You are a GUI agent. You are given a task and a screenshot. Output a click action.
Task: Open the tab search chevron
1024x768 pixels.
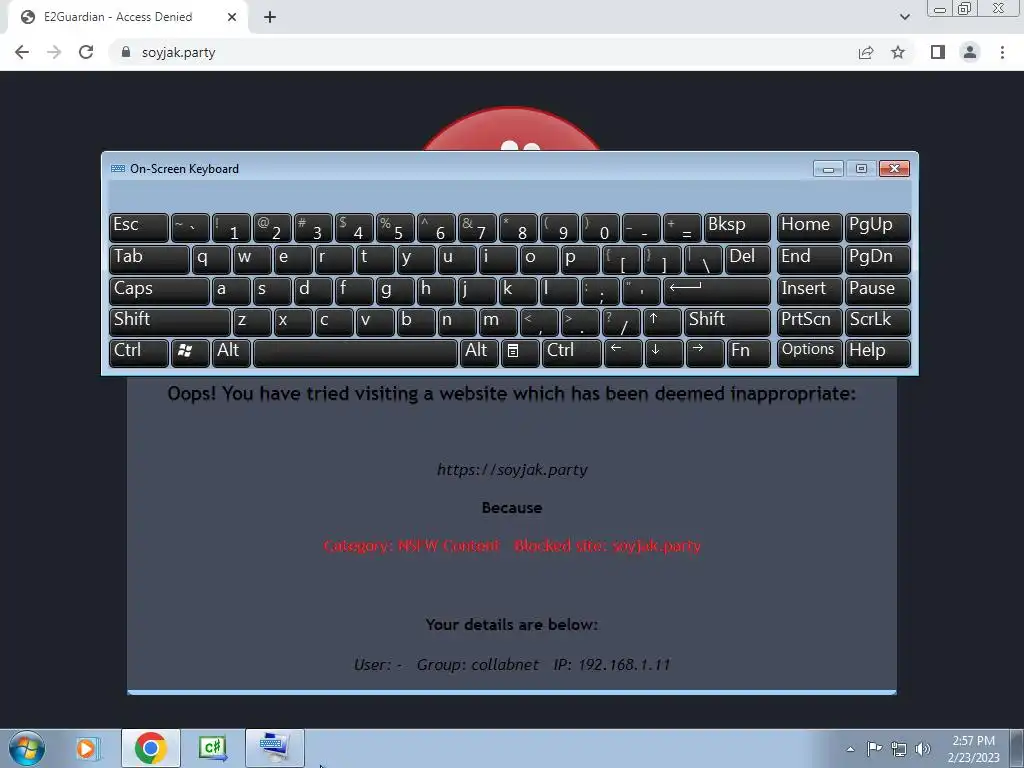(x=904, y=17)
